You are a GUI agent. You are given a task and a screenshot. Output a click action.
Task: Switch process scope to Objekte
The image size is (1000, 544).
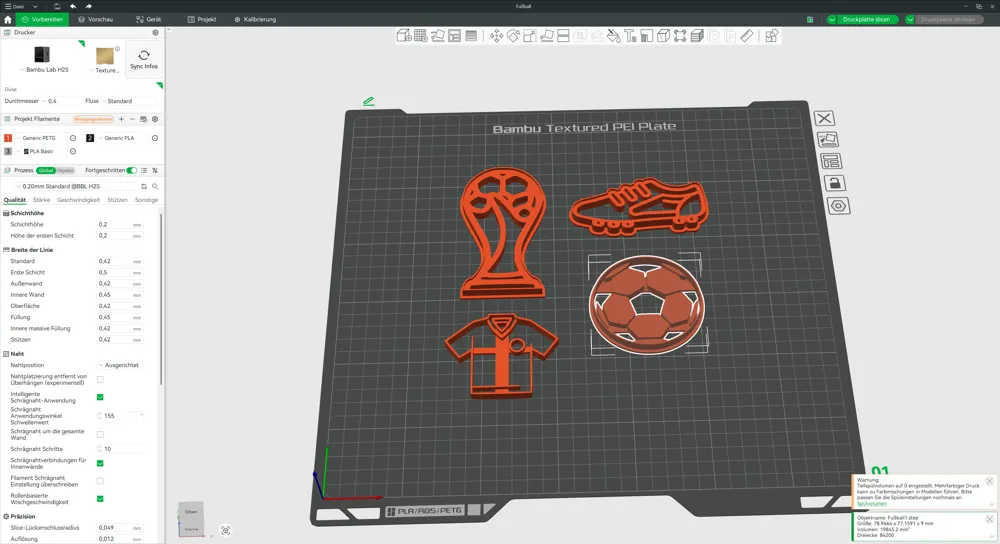[65, 170]
